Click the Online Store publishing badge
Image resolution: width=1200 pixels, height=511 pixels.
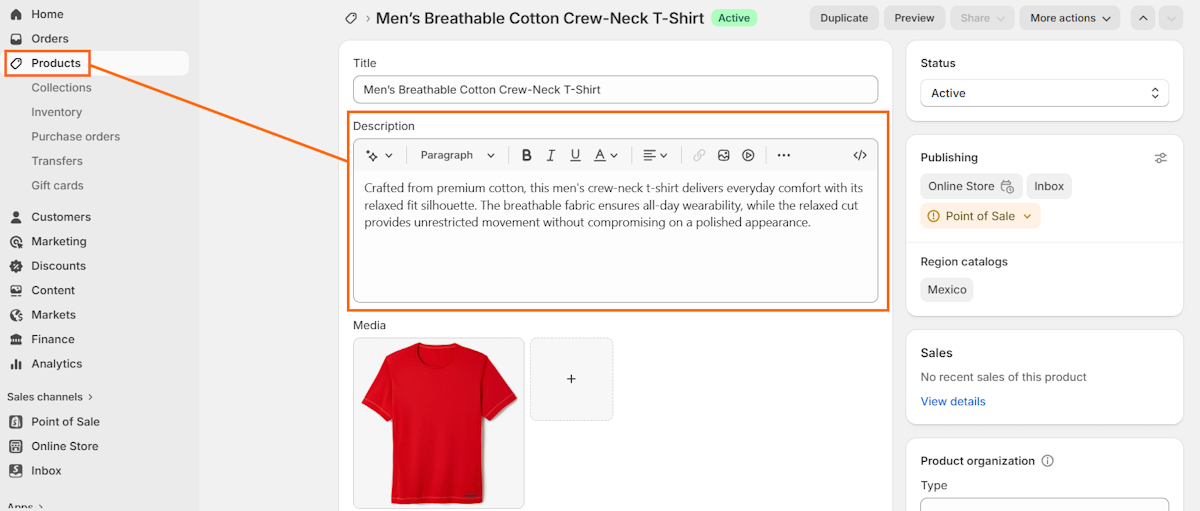pyautogui.click(x=971, y=186)
